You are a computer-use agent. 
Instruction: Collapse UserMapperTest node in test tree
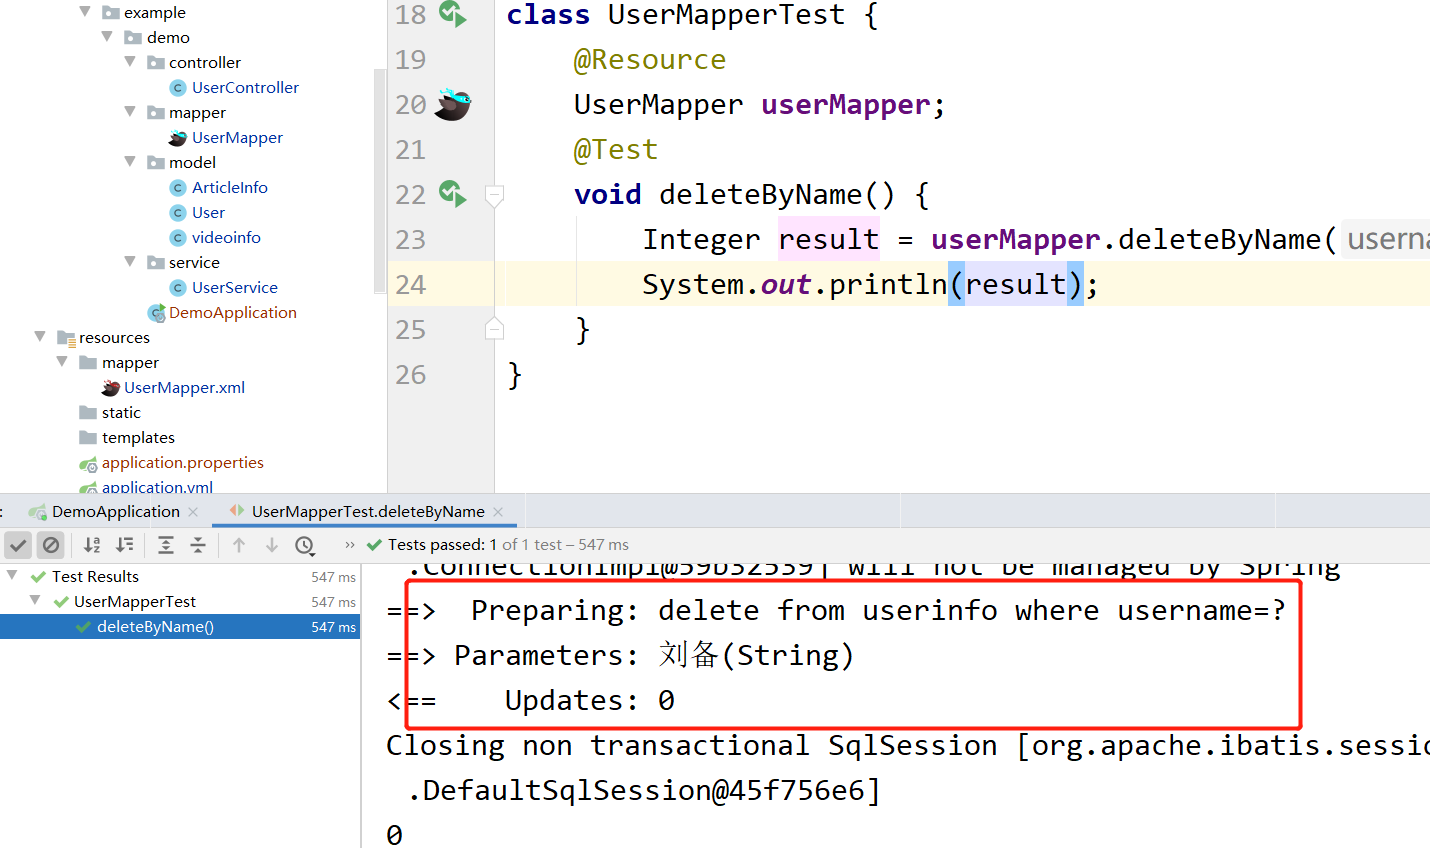35,601
